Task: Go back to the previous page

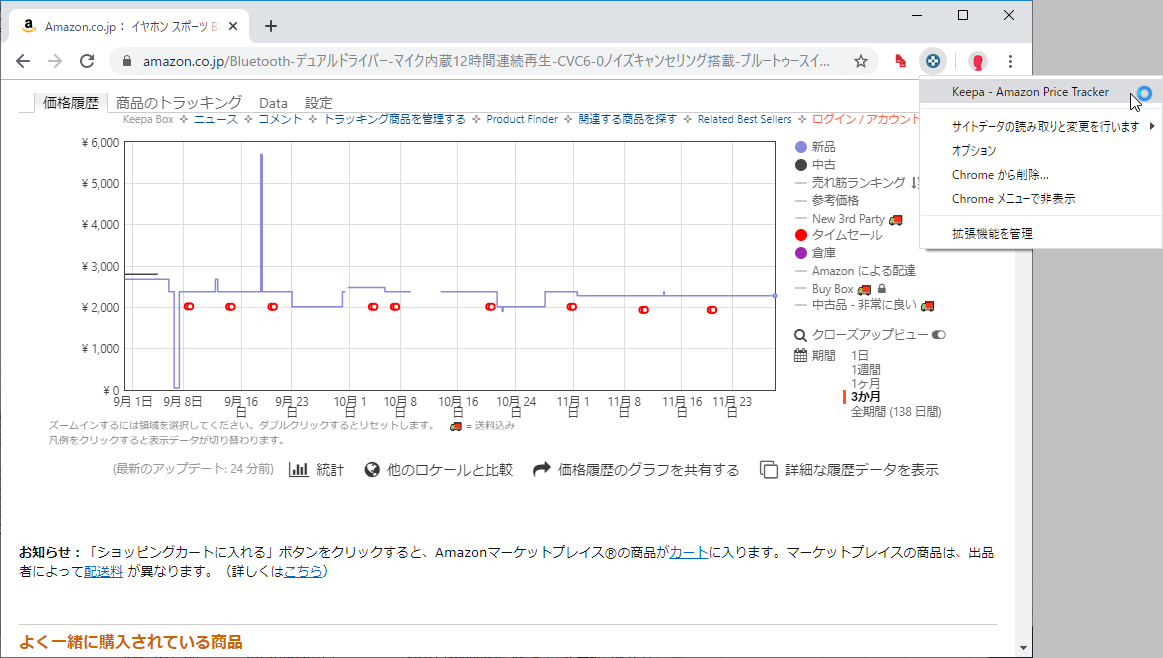Action: point(23,61)
